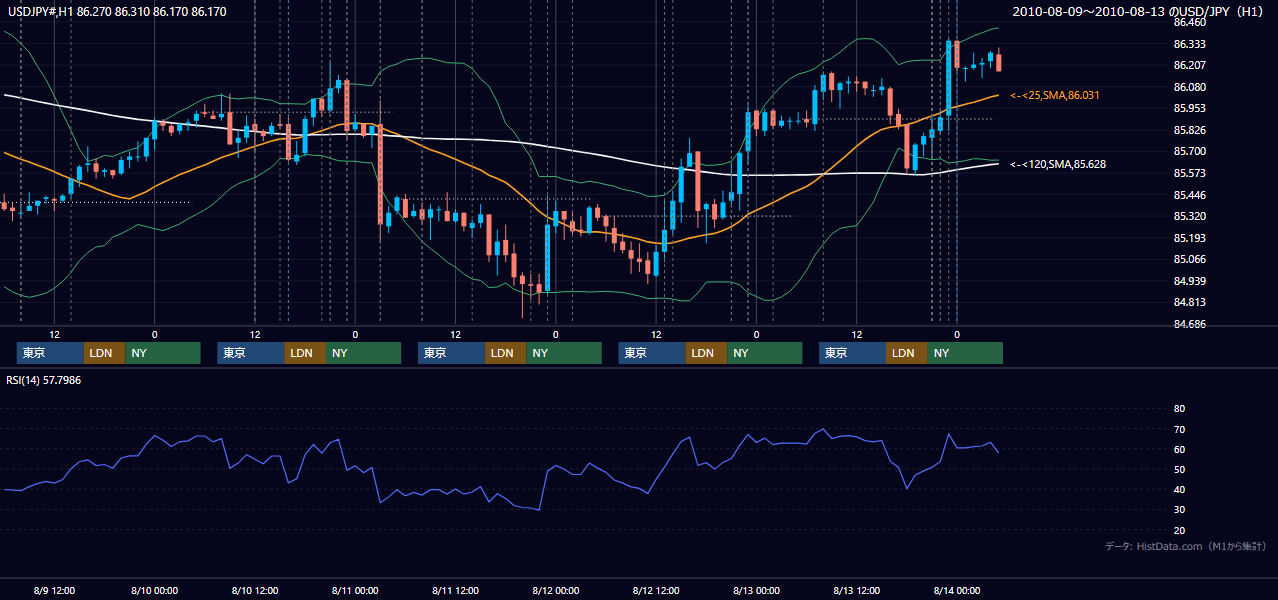This screenshot has height=600, width=1278.
Task: Select the 85.700 price axis label
Action: coord(1189,152)
